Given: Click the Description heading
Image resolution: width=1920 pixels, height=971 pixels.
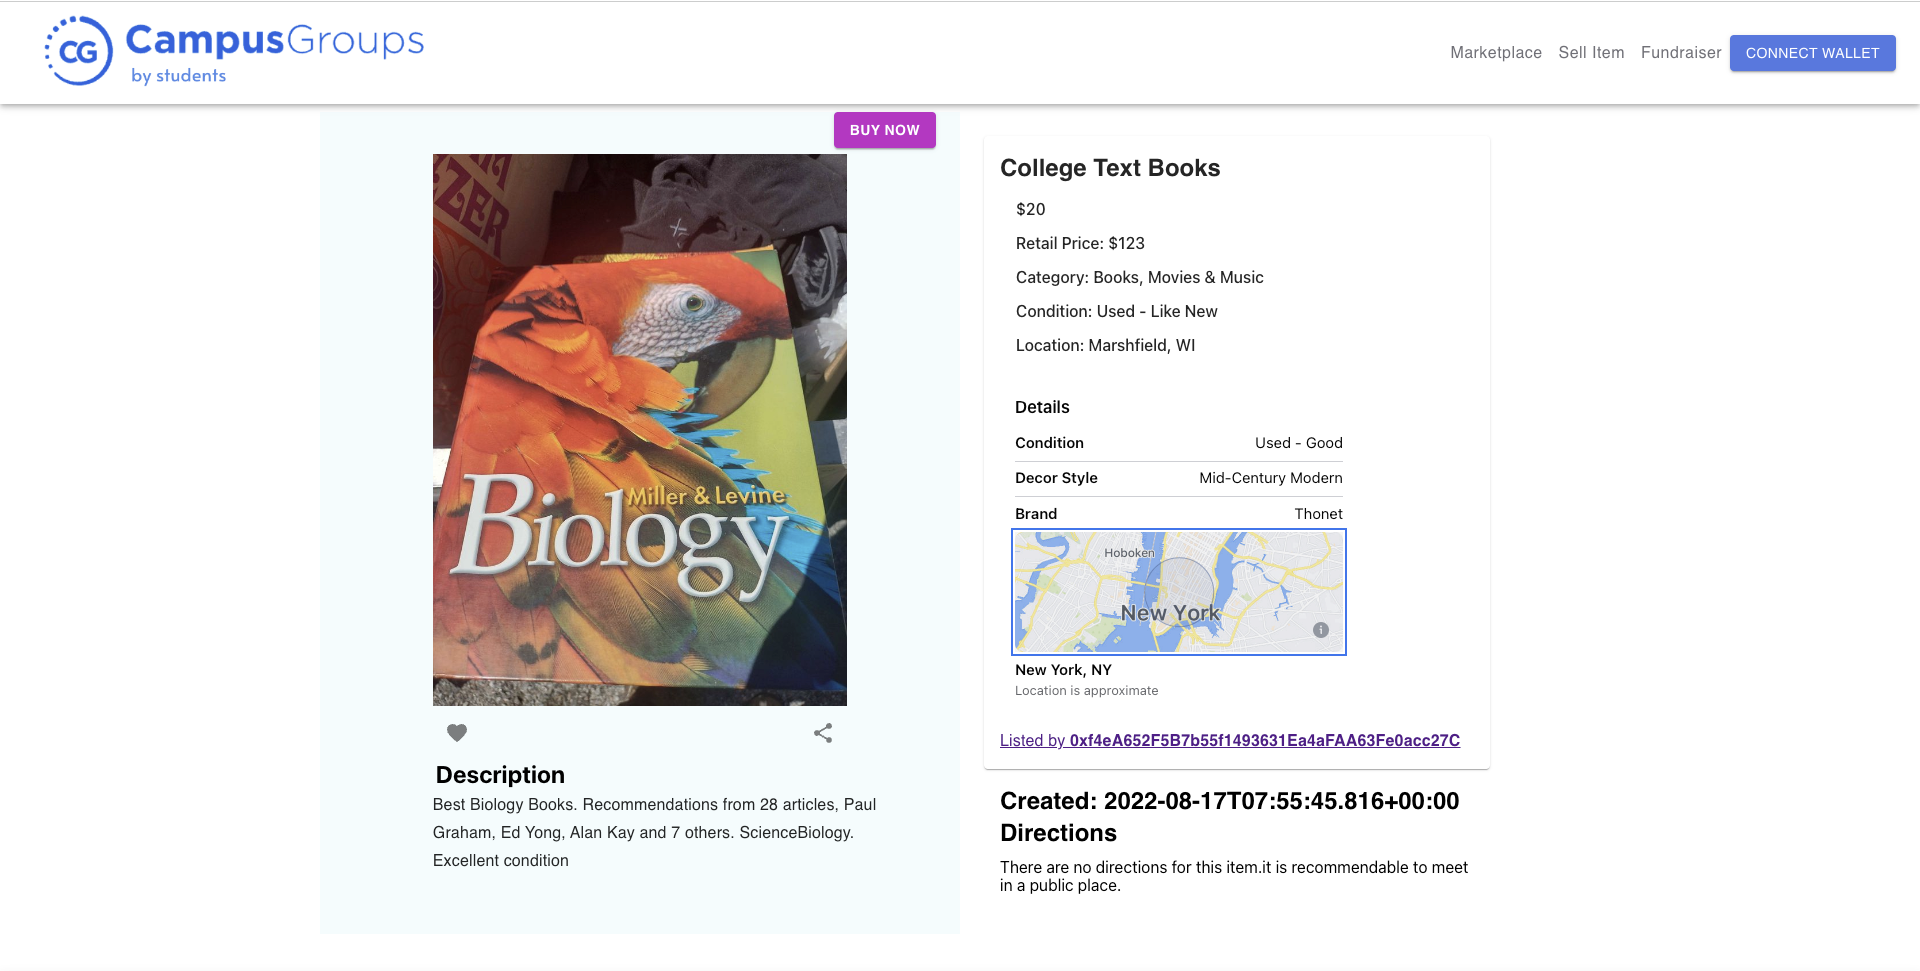Looking at the screenshot, I should tap(500, 775).
